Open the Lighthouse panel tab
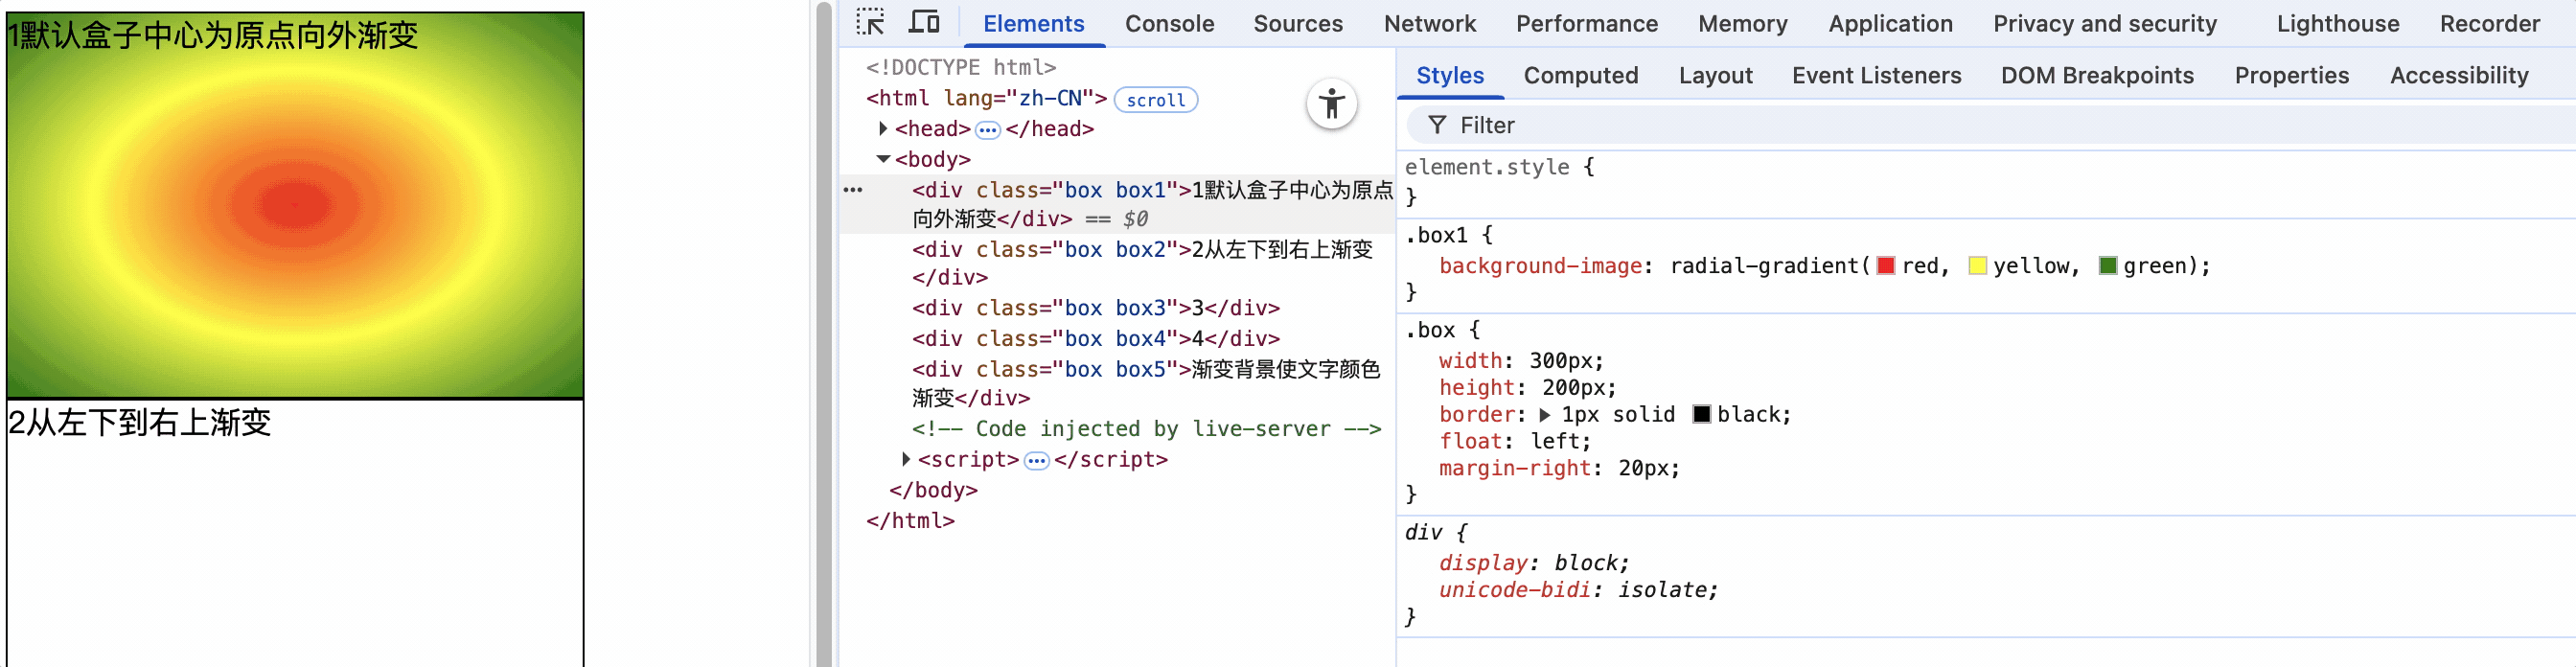The image size is (2576, 667). 2337,24
